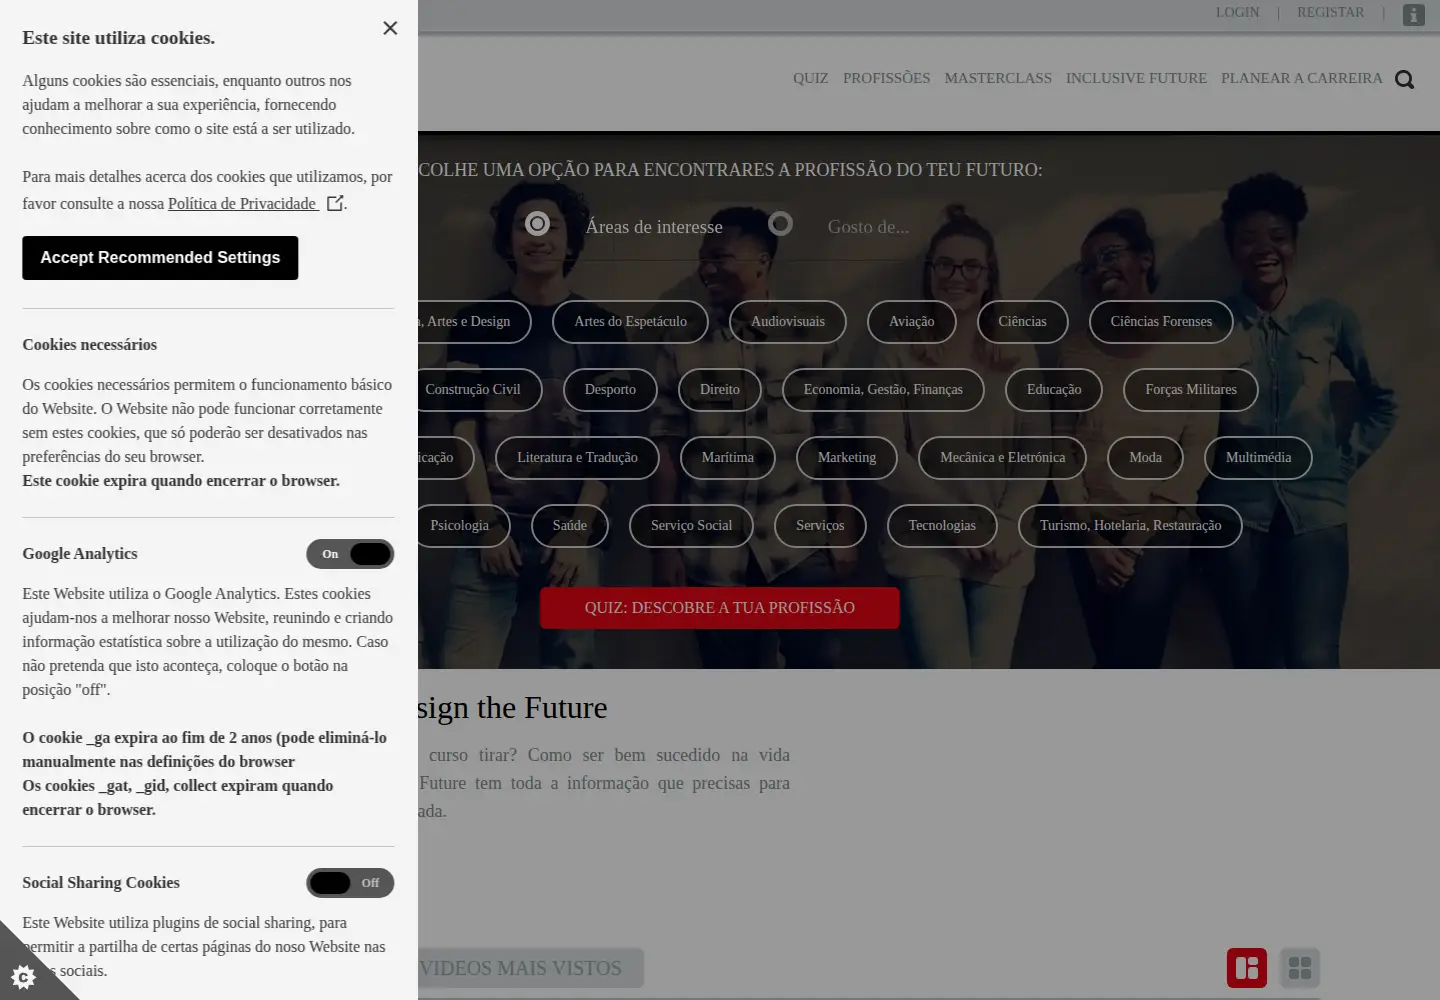Open PLANEAR A CARREIRA menu

click(1301, 78)
